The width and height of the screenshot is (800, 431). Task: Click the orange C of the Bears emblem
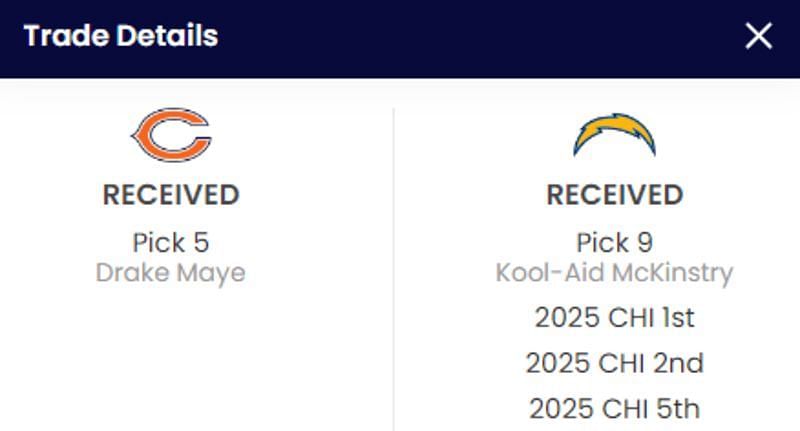tap(150, 135)
